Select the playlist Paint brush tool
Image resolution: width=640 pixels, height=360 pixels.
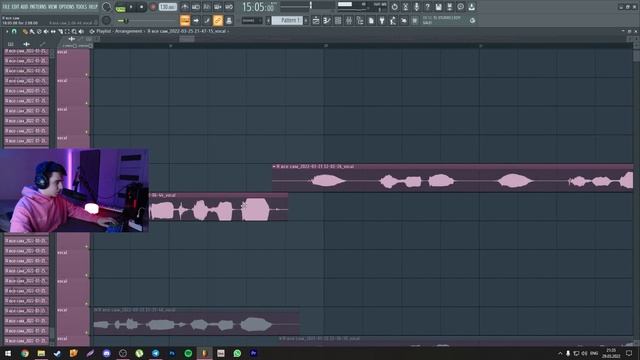[x=32, y=31]
